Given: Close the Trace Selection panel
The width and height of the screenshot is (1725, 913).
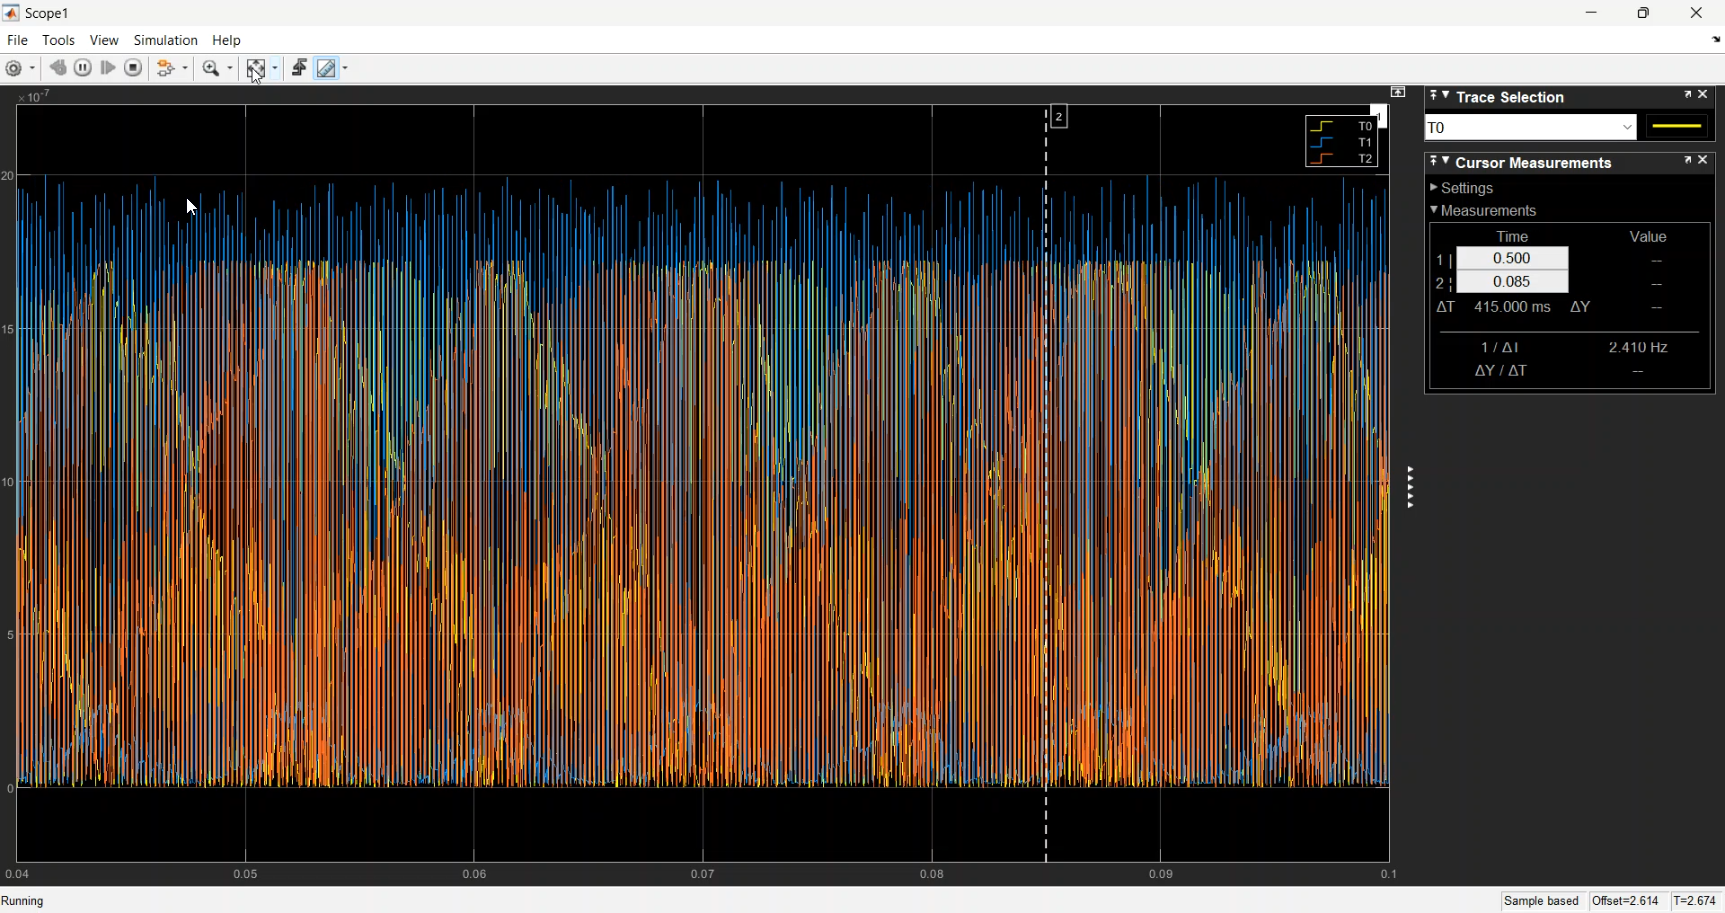Looking at the screenshot, I should point(1704,95).
